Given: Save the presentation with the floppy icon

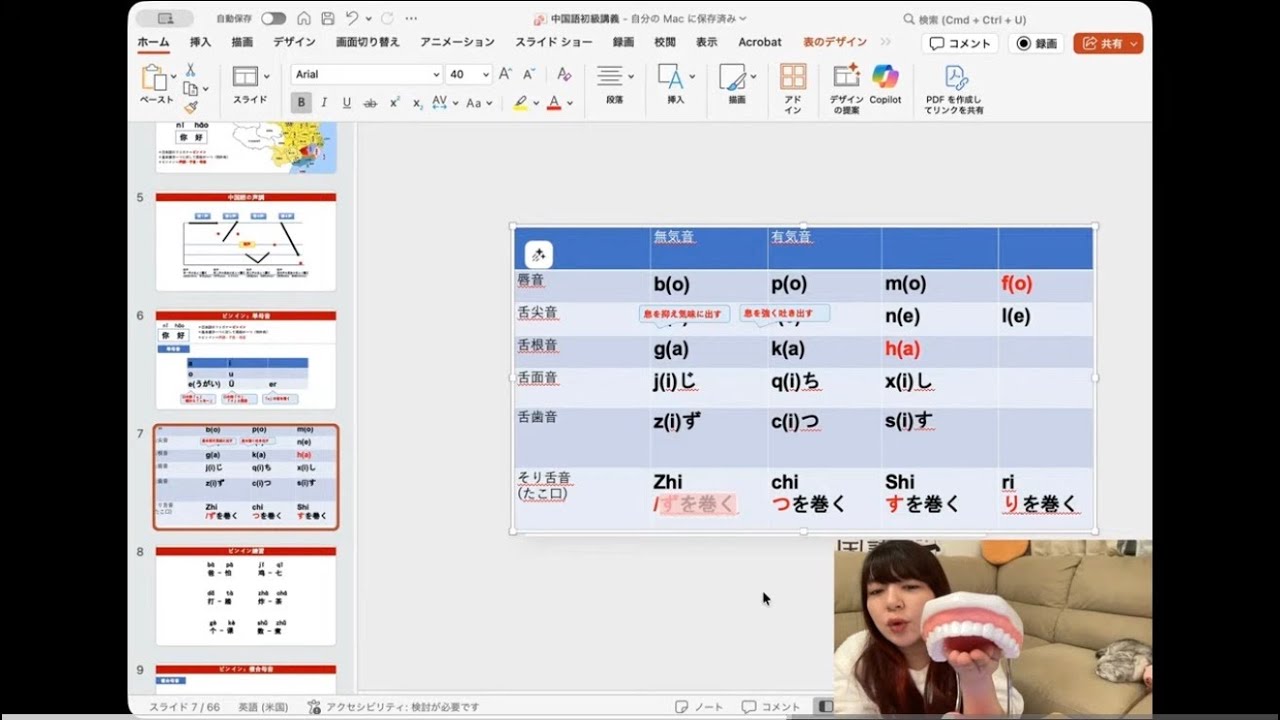Looking at the screenshot, I should [x=326, y=18].
